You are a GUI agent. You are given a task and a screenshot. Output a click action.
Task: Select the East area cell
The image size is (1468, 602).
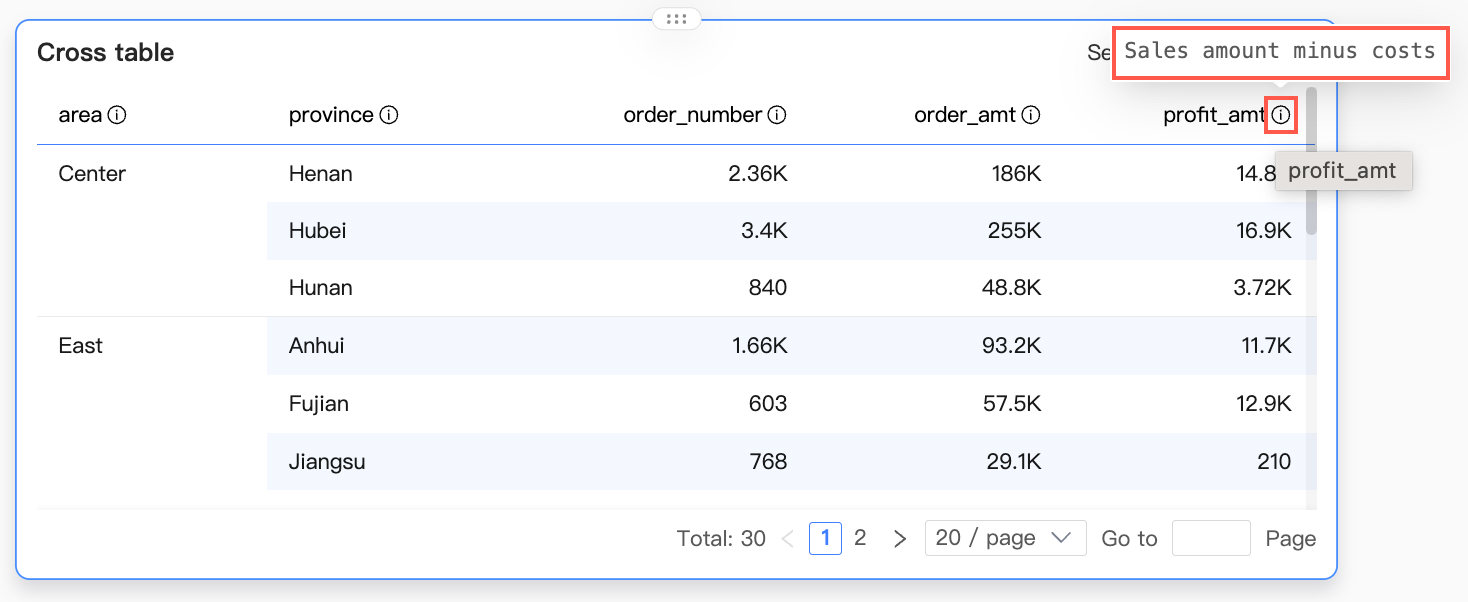(x=81, y=346)
